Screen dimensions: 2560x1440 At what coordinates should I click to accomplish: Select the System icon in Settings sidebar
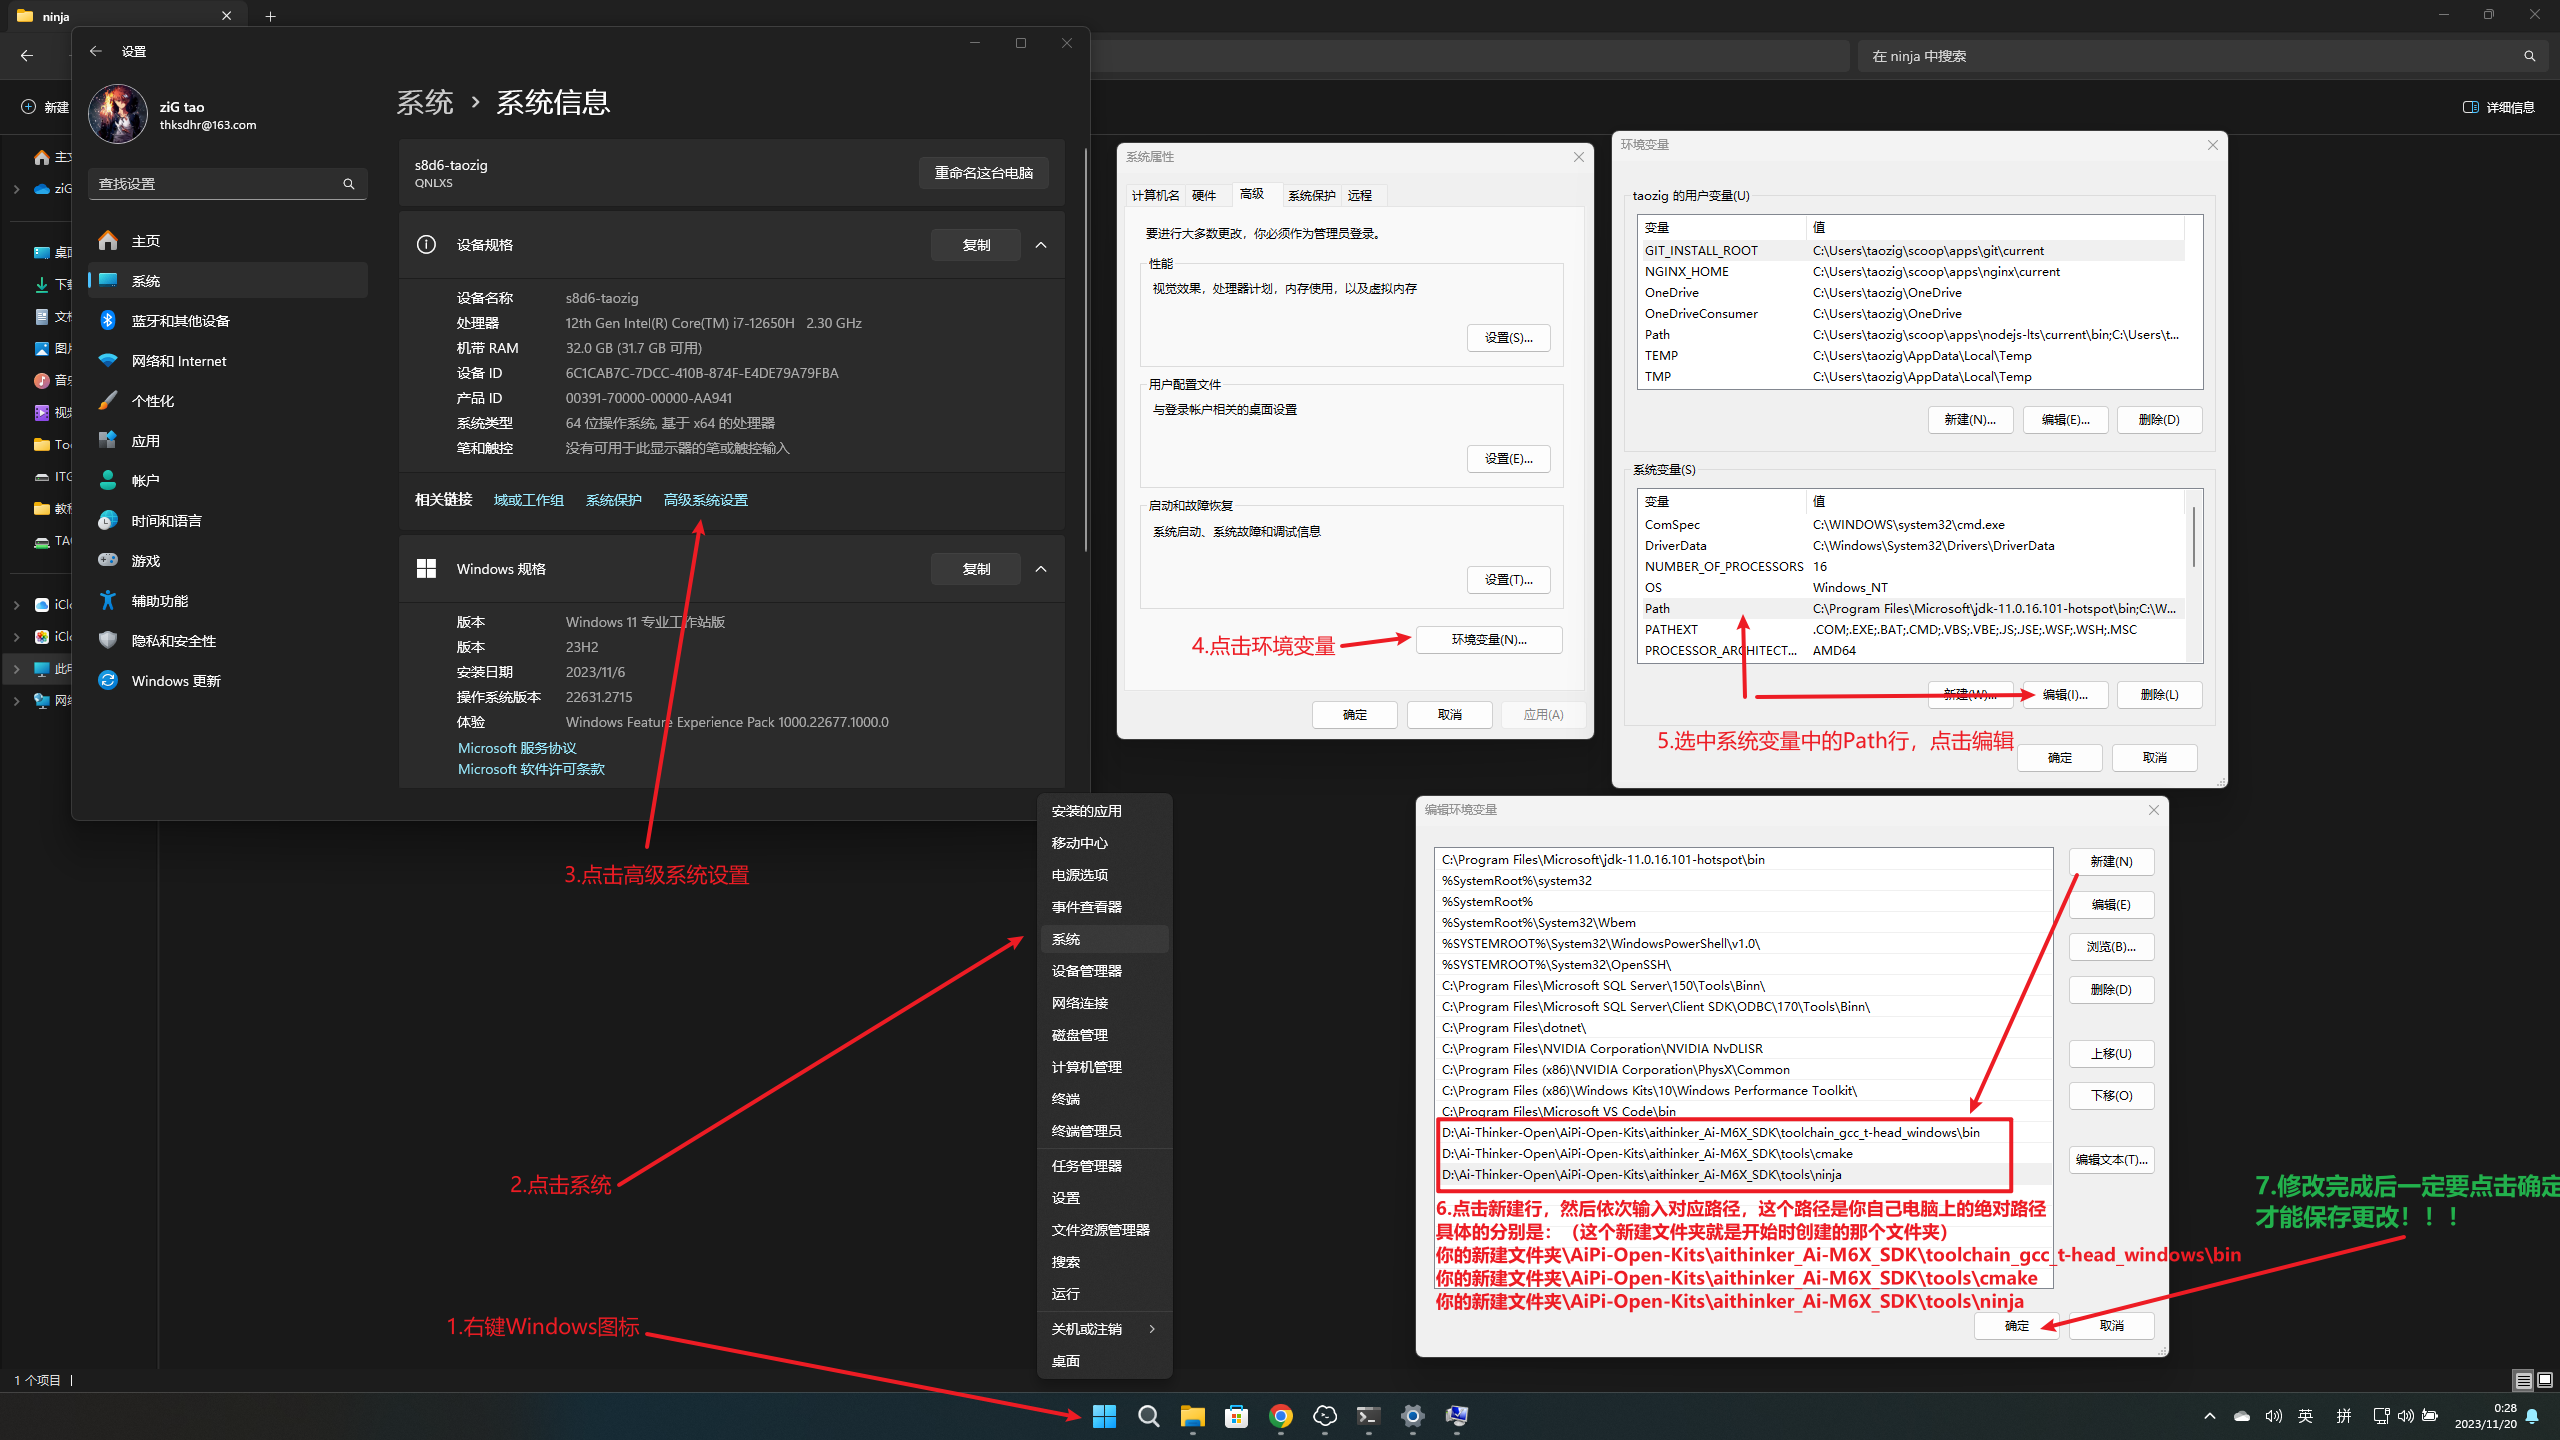(x=108, y=281)
